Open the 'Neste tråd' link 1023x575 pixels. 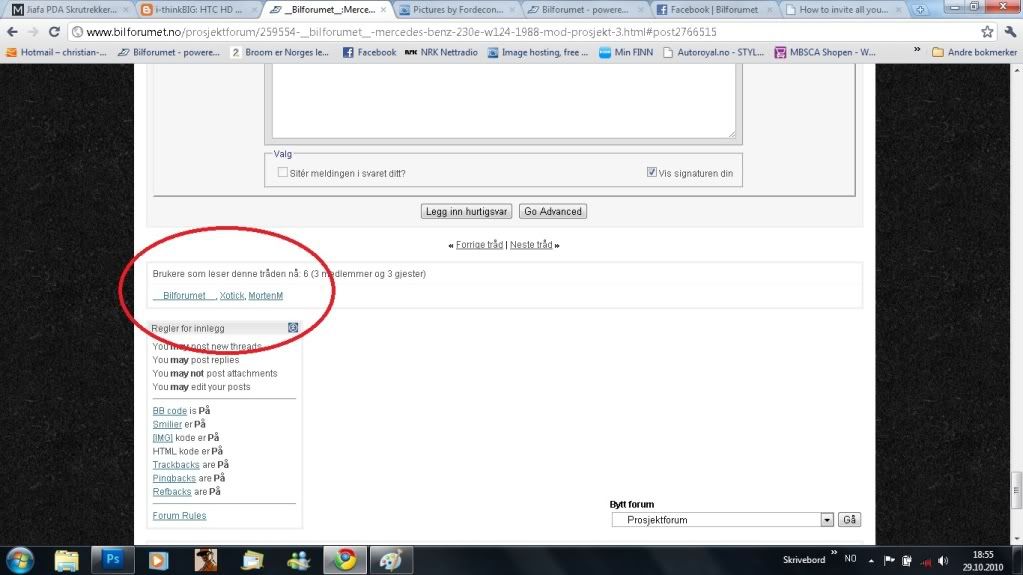tap(530, 245)
